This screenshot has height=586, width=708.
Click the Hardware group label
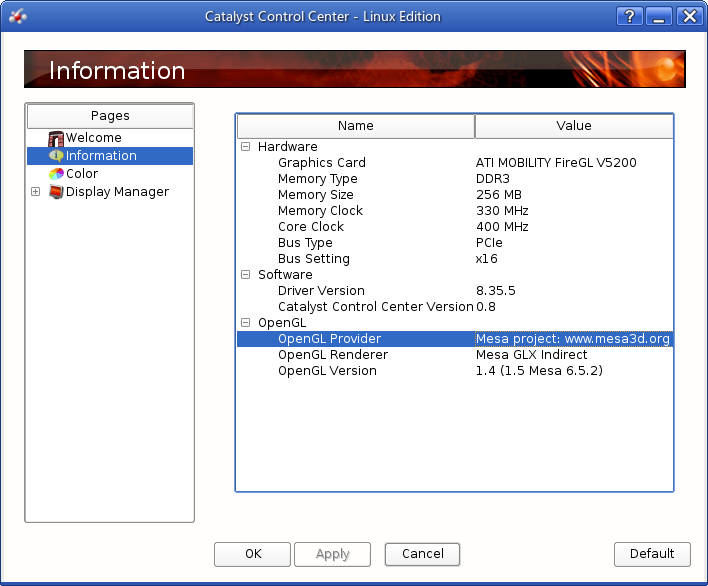[288, 147]
